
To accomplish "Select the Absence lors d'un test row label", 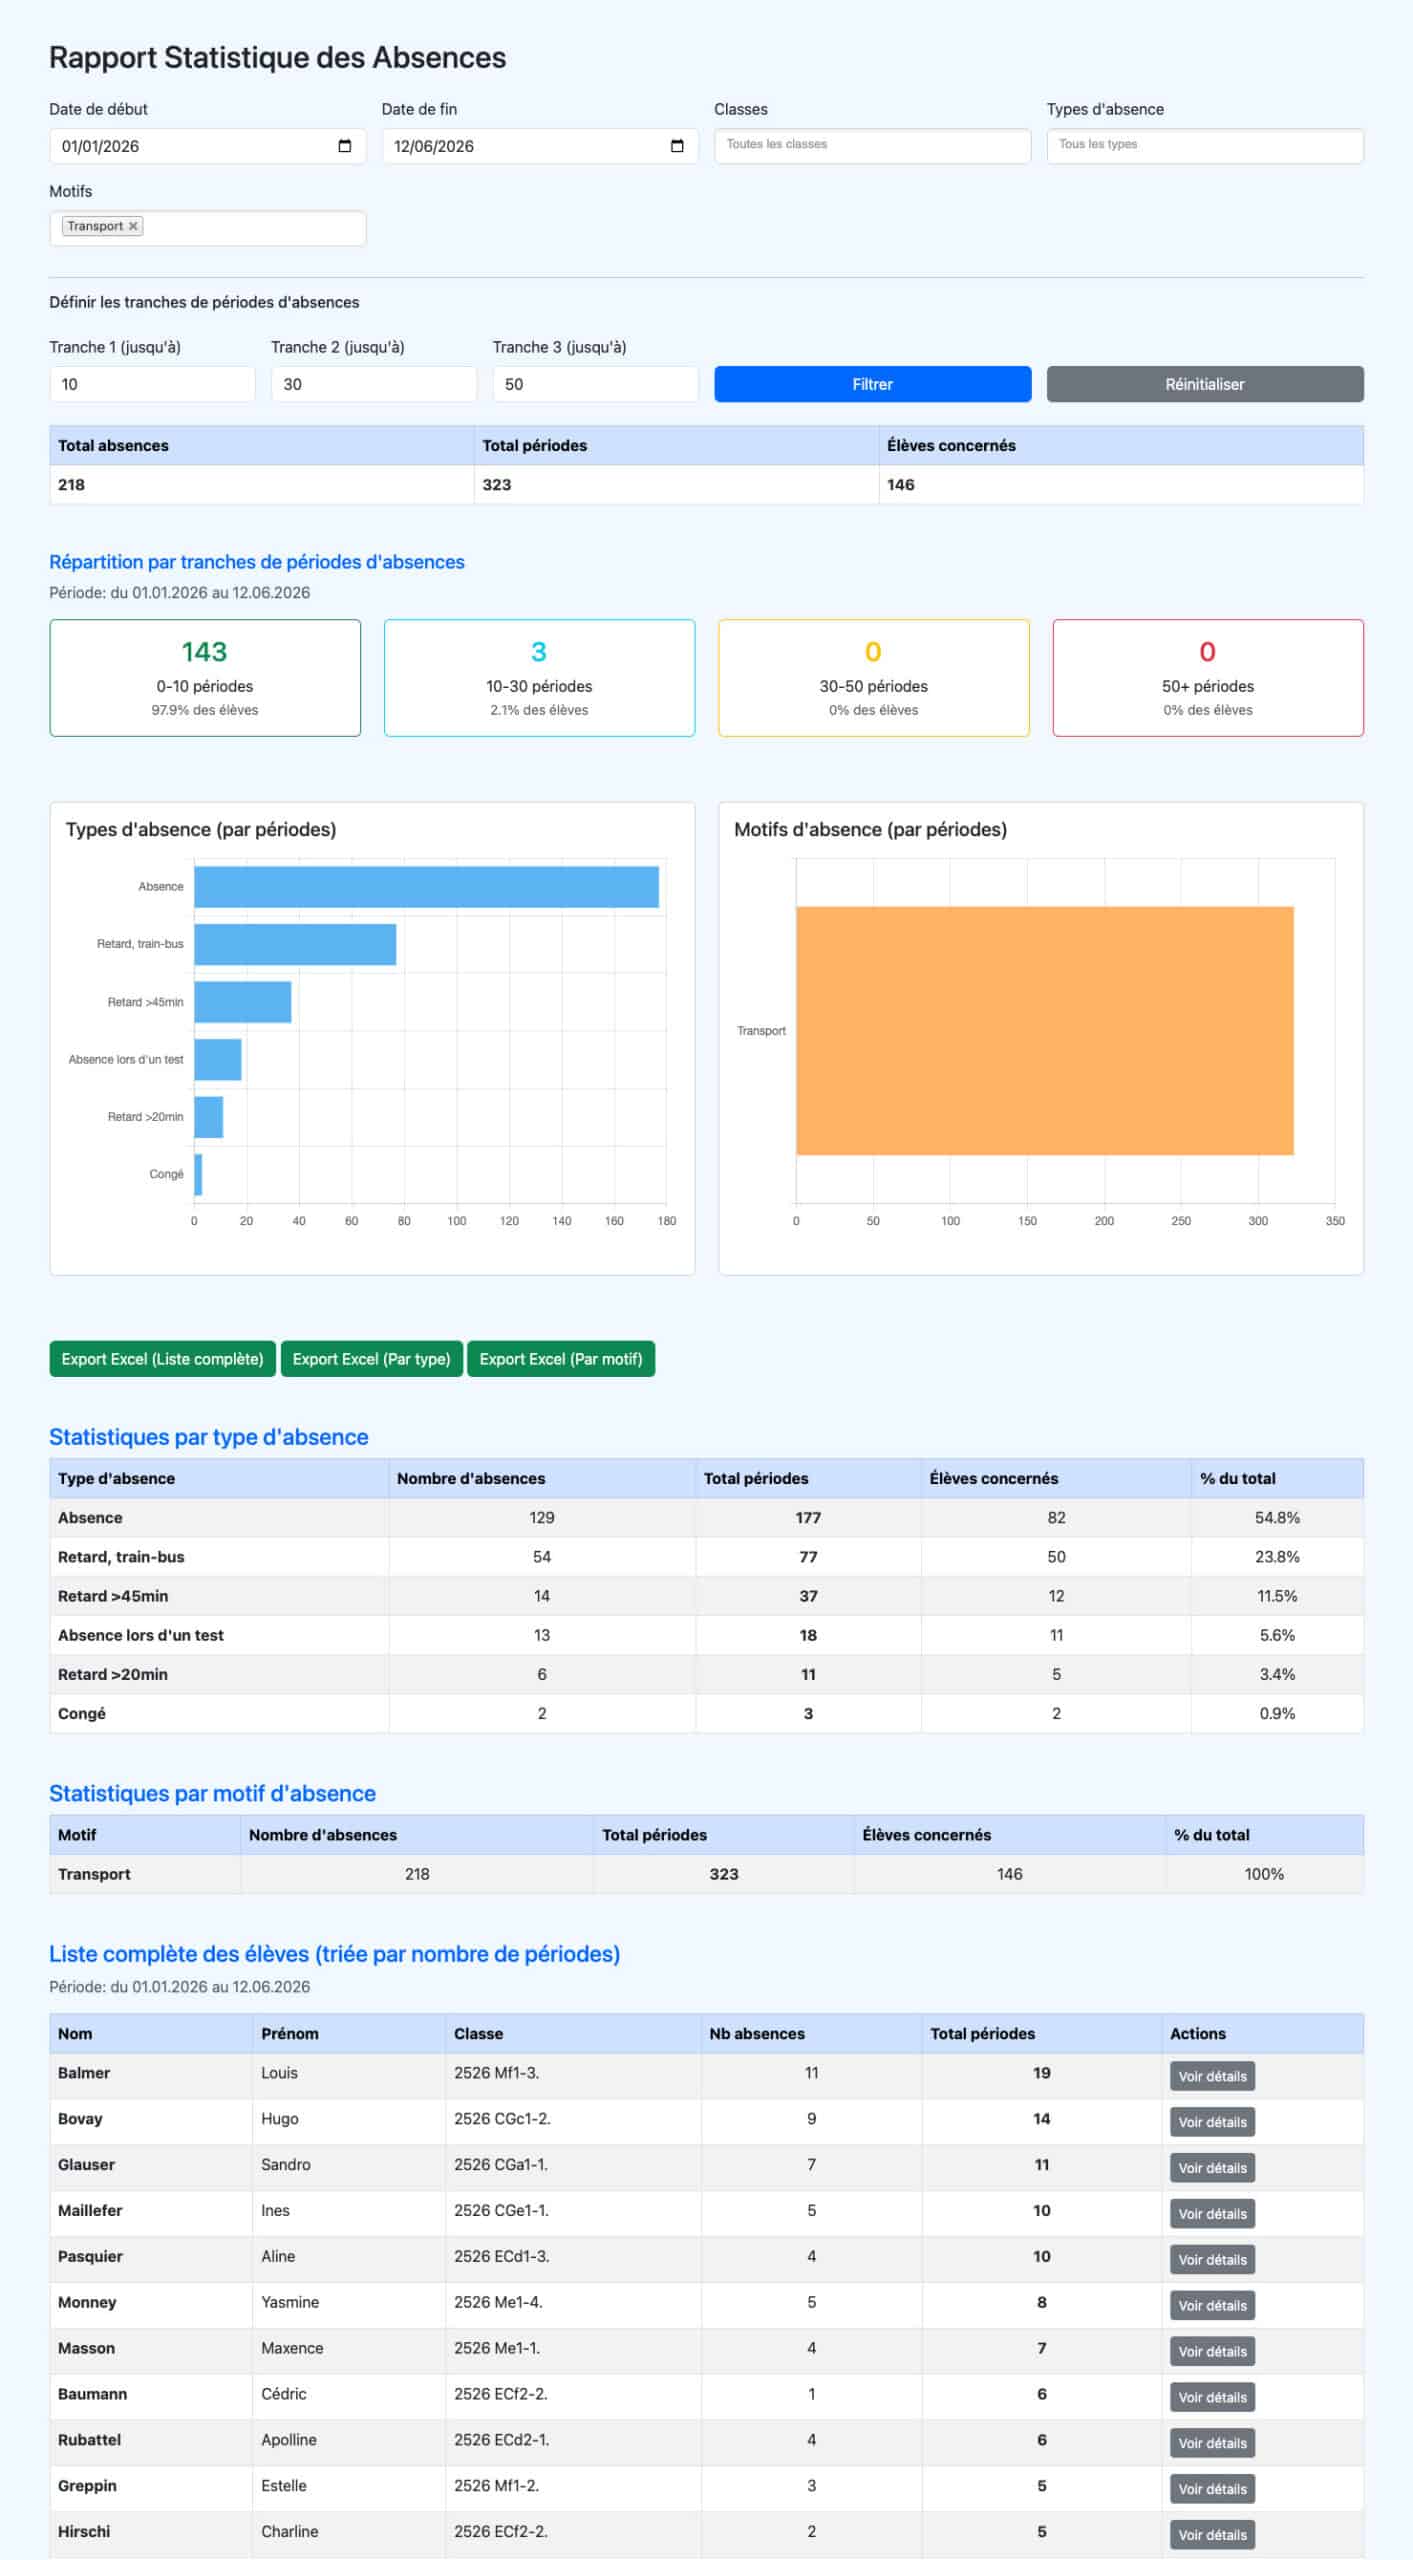I will click(141, 1635).
